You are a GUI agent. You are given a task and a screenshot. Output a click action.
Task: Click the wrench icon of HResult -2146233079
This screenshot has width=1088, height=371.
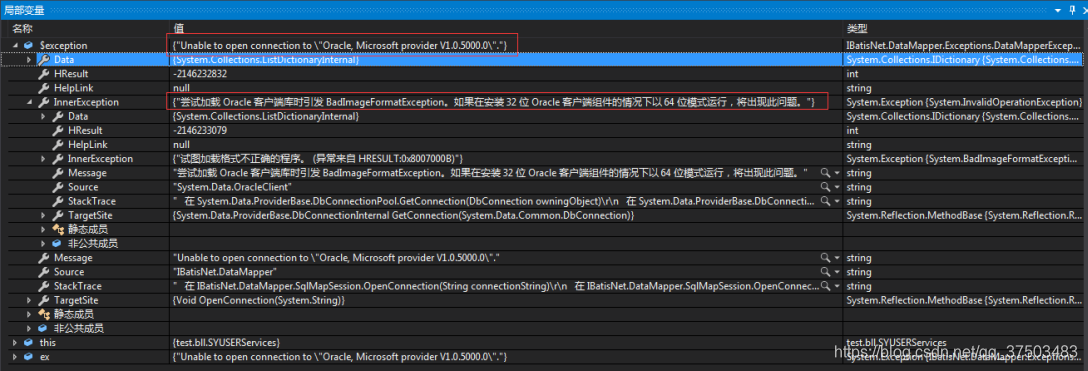point(57,130)
